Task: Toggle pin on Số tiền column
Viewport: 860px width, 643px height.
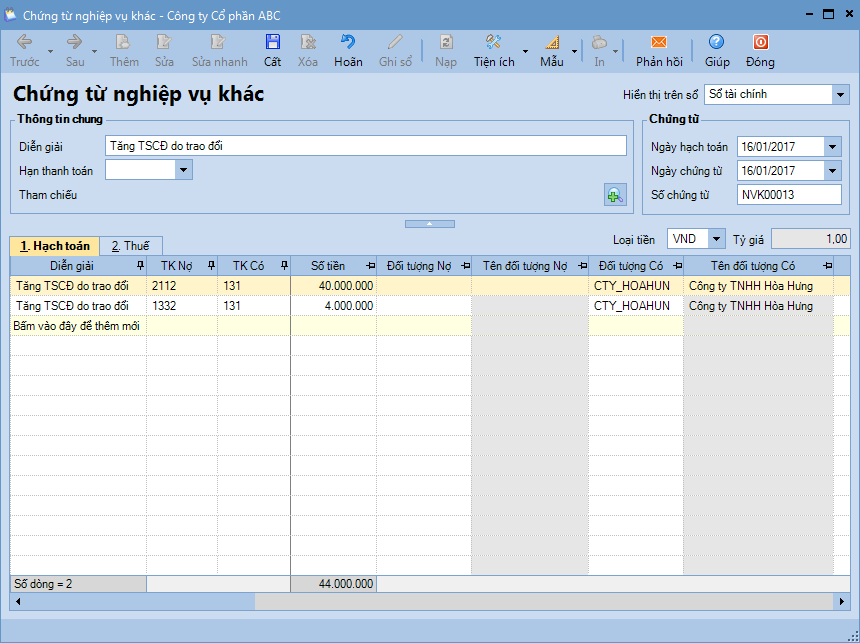Action: click(x=370, y=266)
